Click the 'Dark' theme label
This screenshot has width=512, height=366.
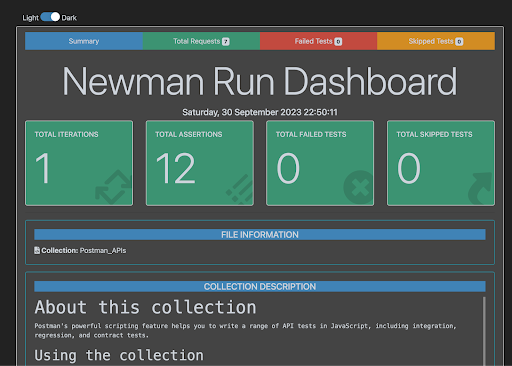pyautogui.click(x=69, y=18)
